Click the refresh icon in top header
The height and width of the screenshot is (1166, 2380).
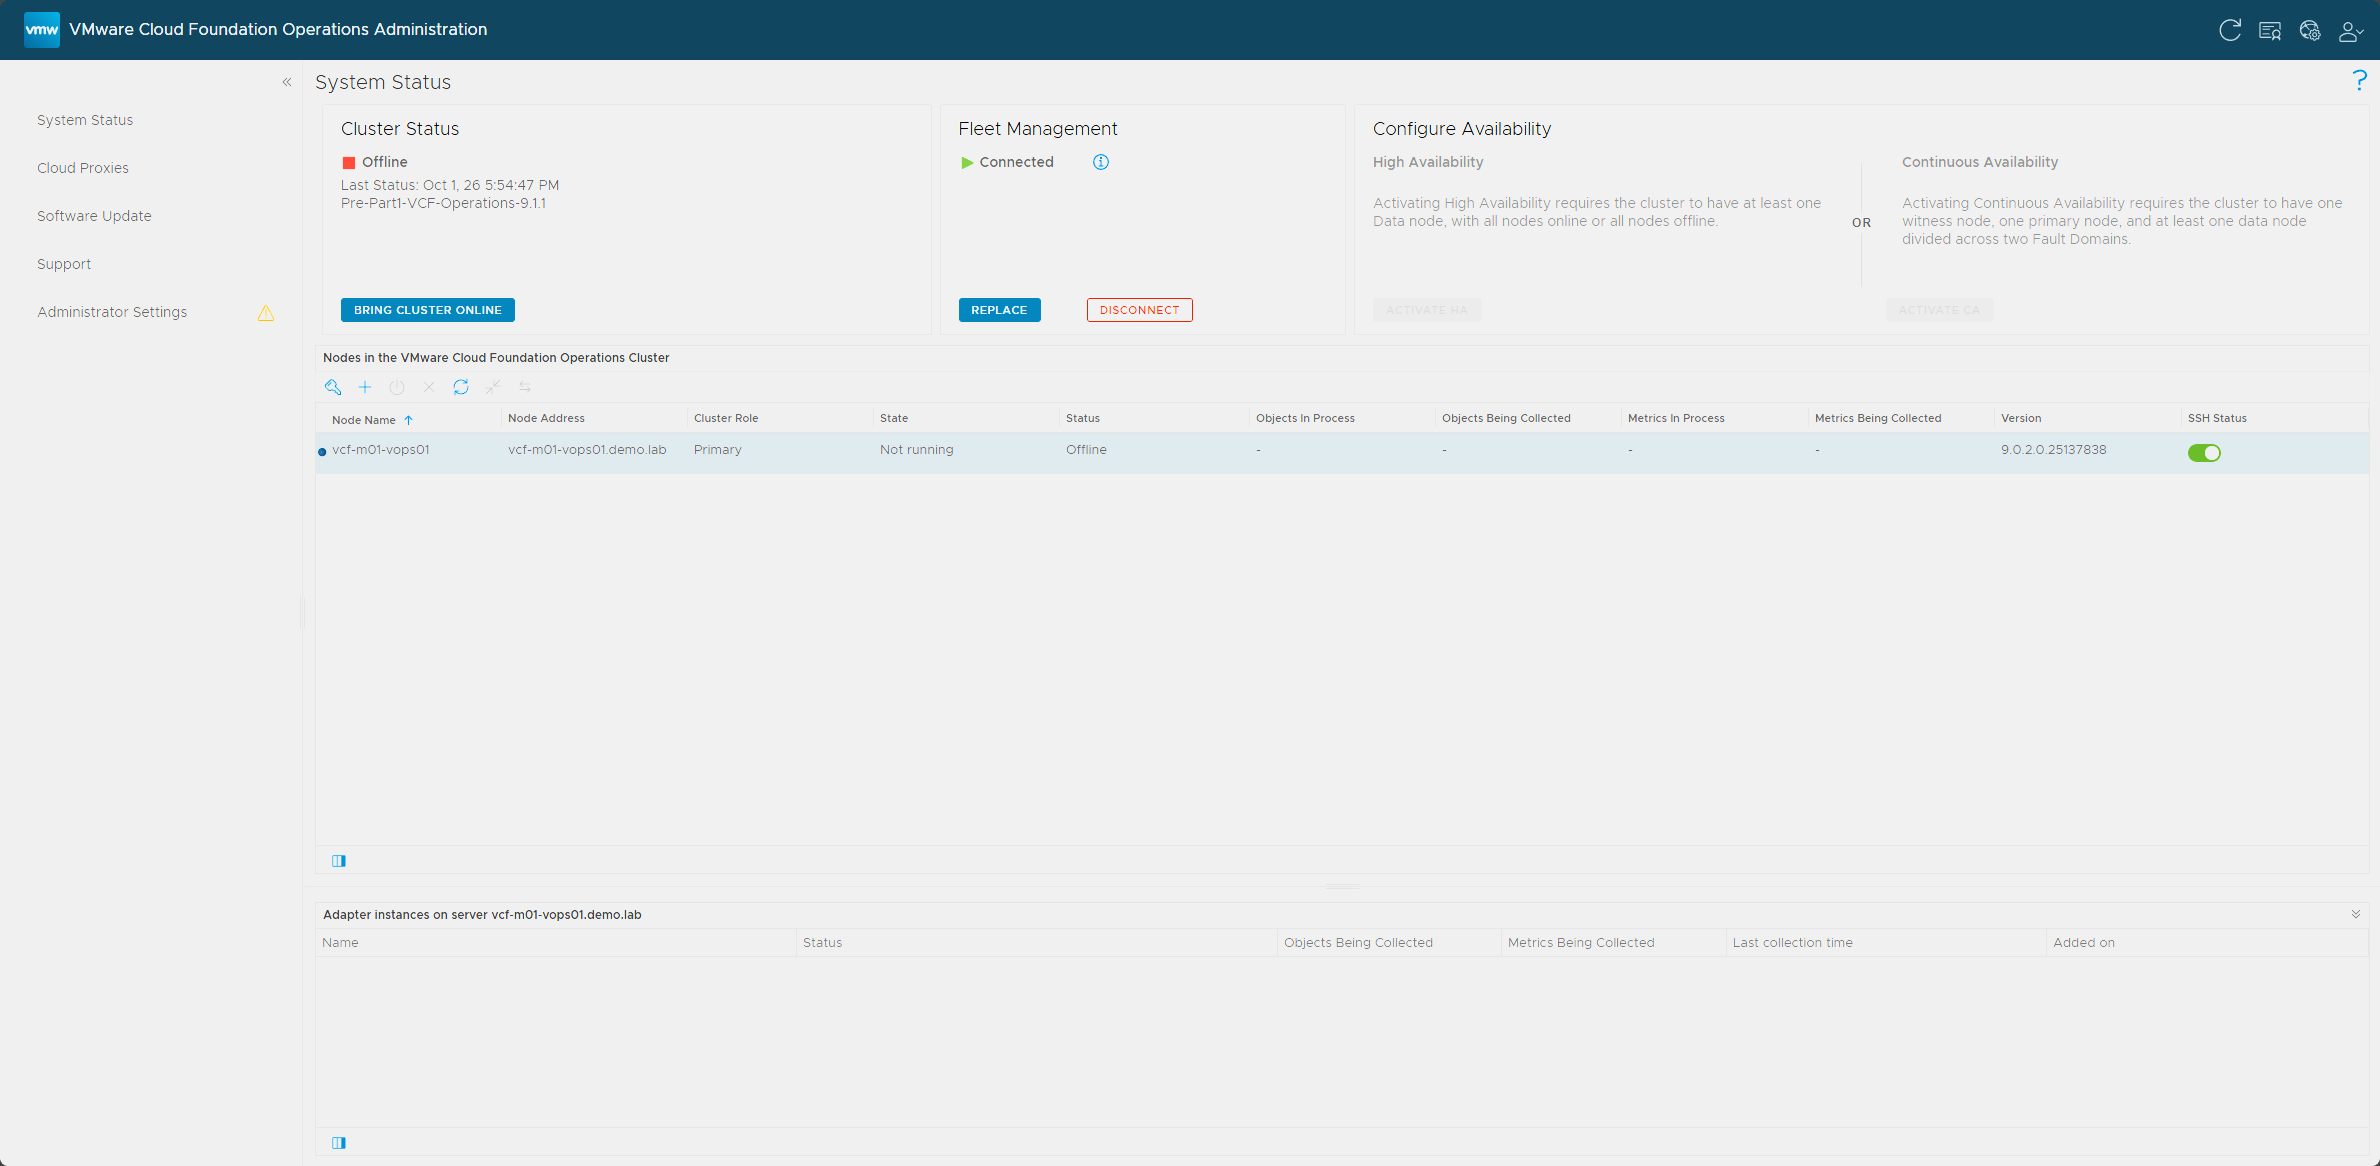(x=2229, y=30)
